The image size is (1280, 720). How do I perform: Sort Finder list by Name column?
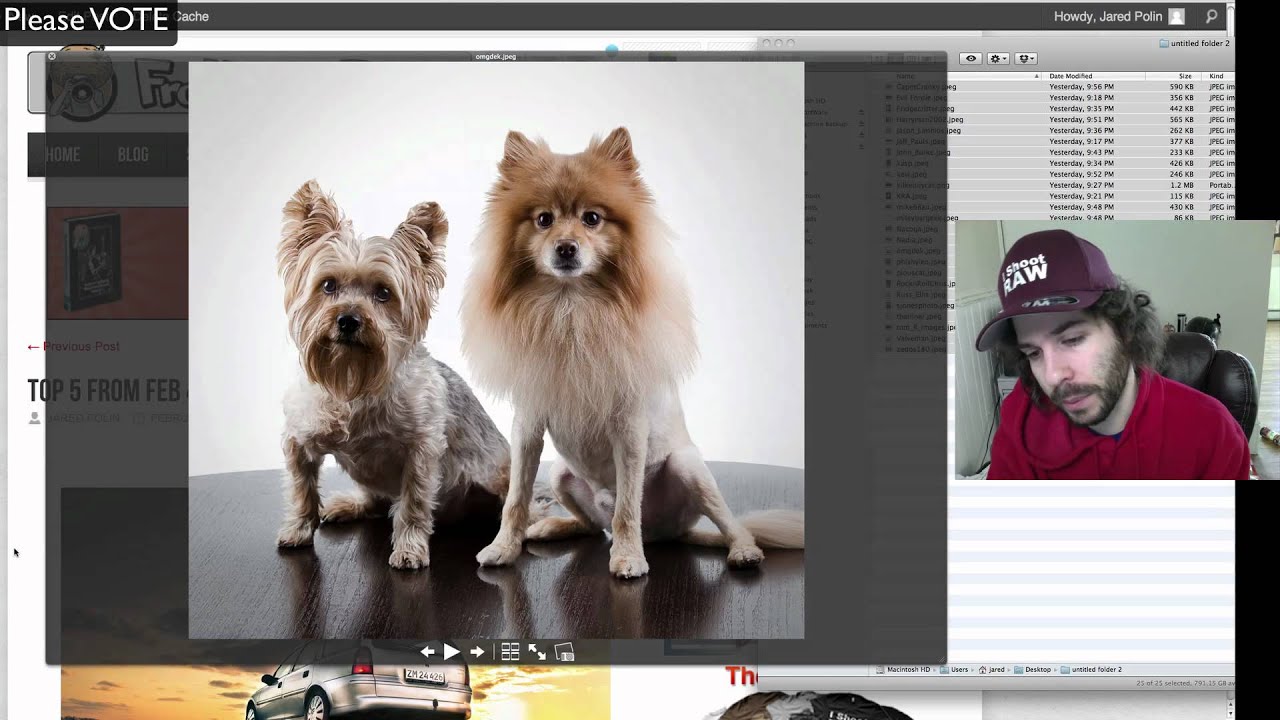pos(965,76)
